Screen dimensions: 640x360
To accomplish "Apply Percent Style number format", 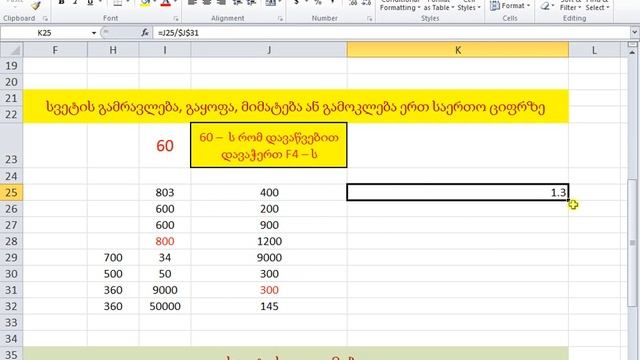I will pos(318,2).
